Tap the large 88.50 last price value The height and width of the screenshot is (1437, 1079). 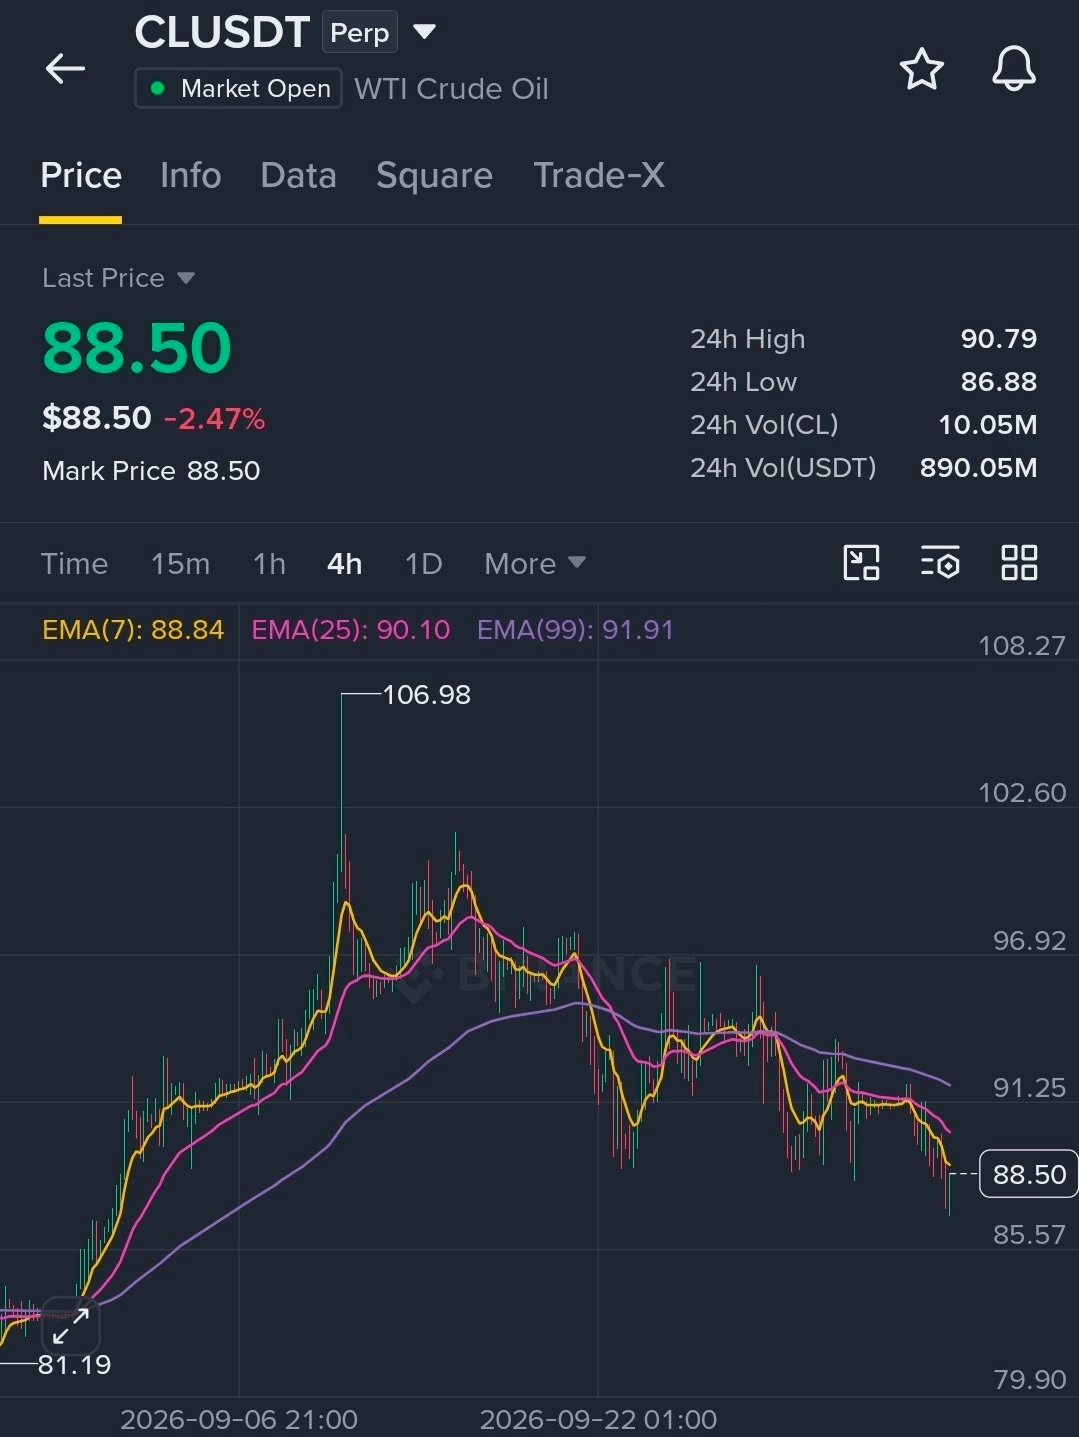[137, 348]
